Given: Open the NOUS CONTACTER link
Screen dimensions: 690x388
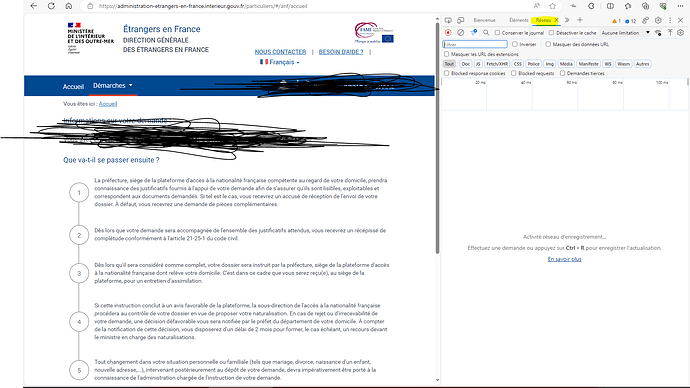Looking at the screenshot, I should [x=280, y=52].
